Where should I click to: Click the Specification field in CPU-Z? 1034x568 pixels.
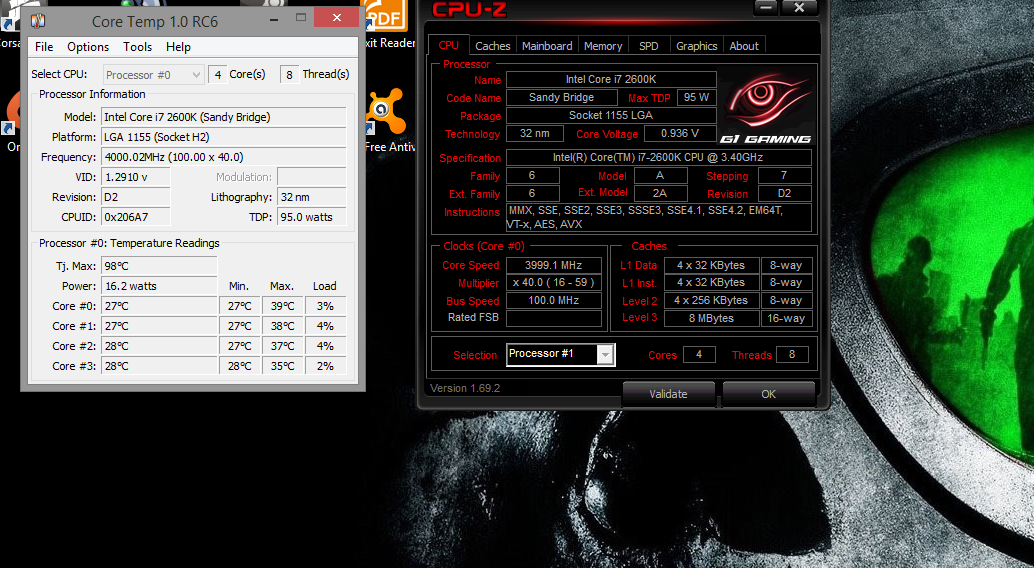[x=658, y=157]
